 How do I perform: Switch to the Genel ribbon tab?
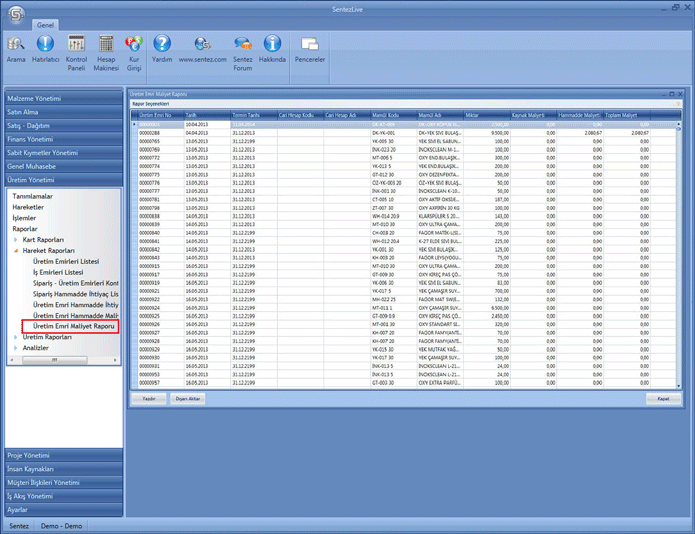(45, 25)
